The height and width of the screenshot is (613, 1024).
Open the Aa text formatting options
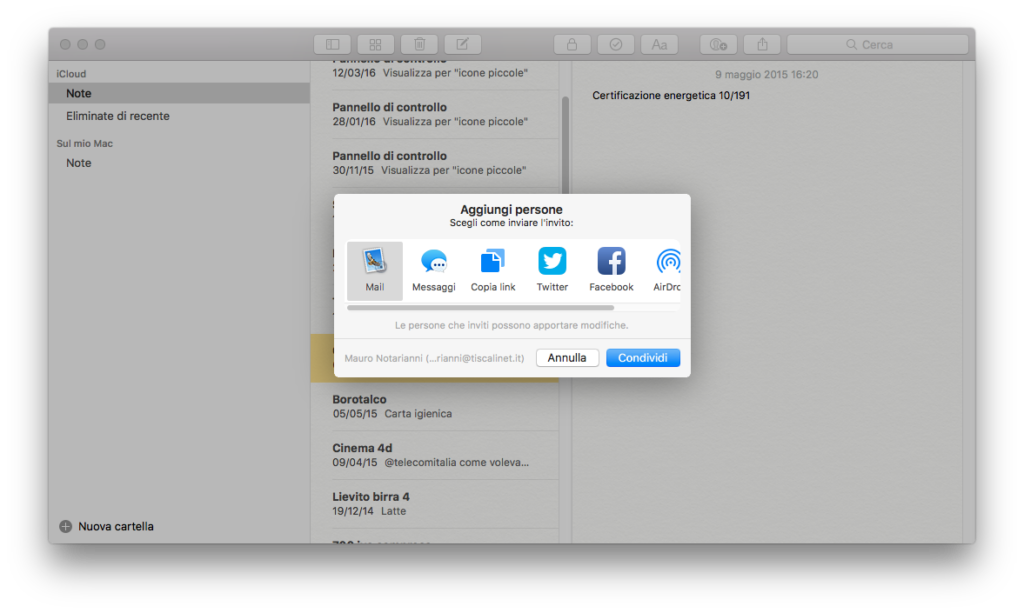pos(659,44)
